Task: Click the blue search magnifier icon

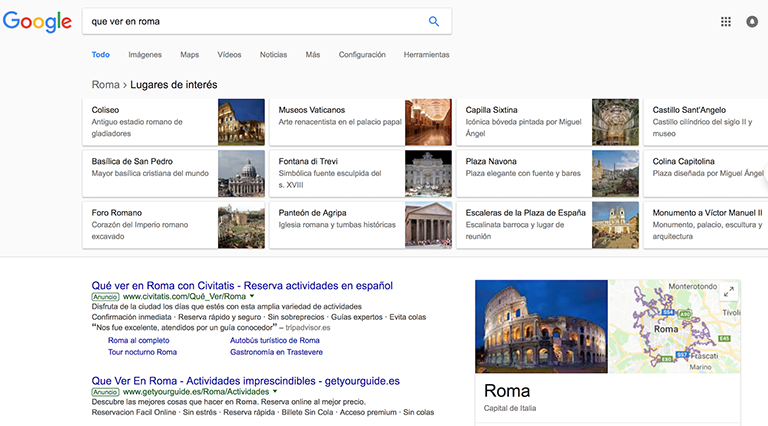Action: (x=433, y=21)
